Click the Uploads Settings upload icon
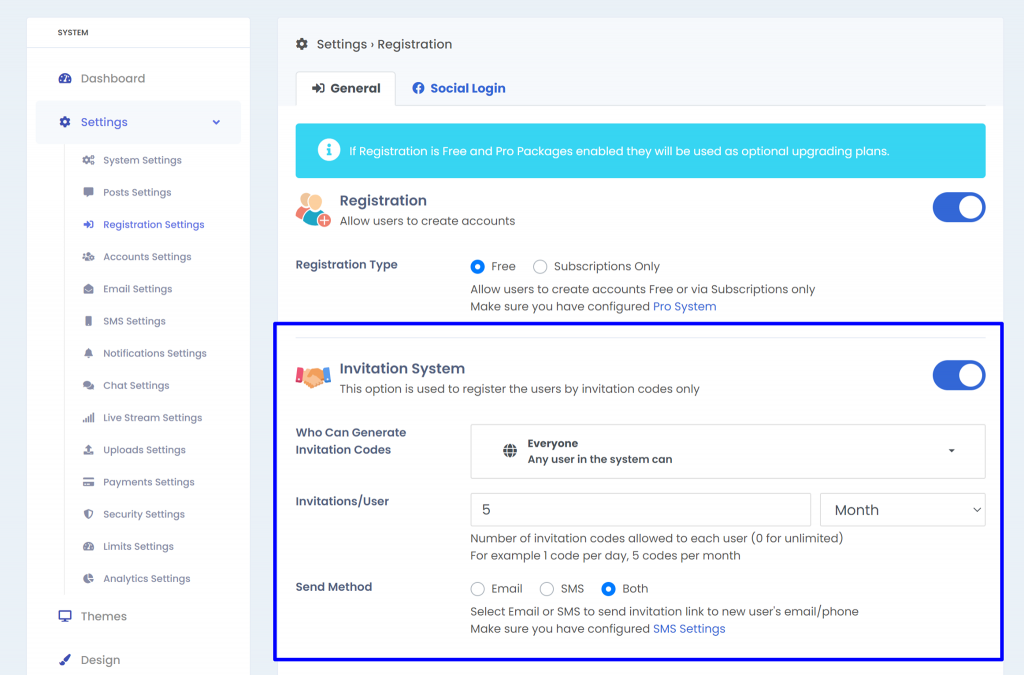1024x675 pixels. [x=88, y=450]
